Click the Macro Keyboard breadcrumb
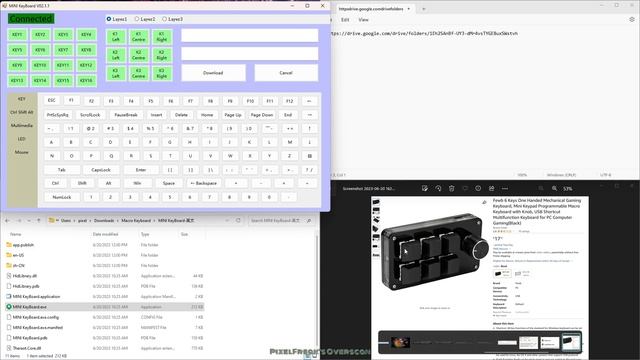 coord(136,220)
